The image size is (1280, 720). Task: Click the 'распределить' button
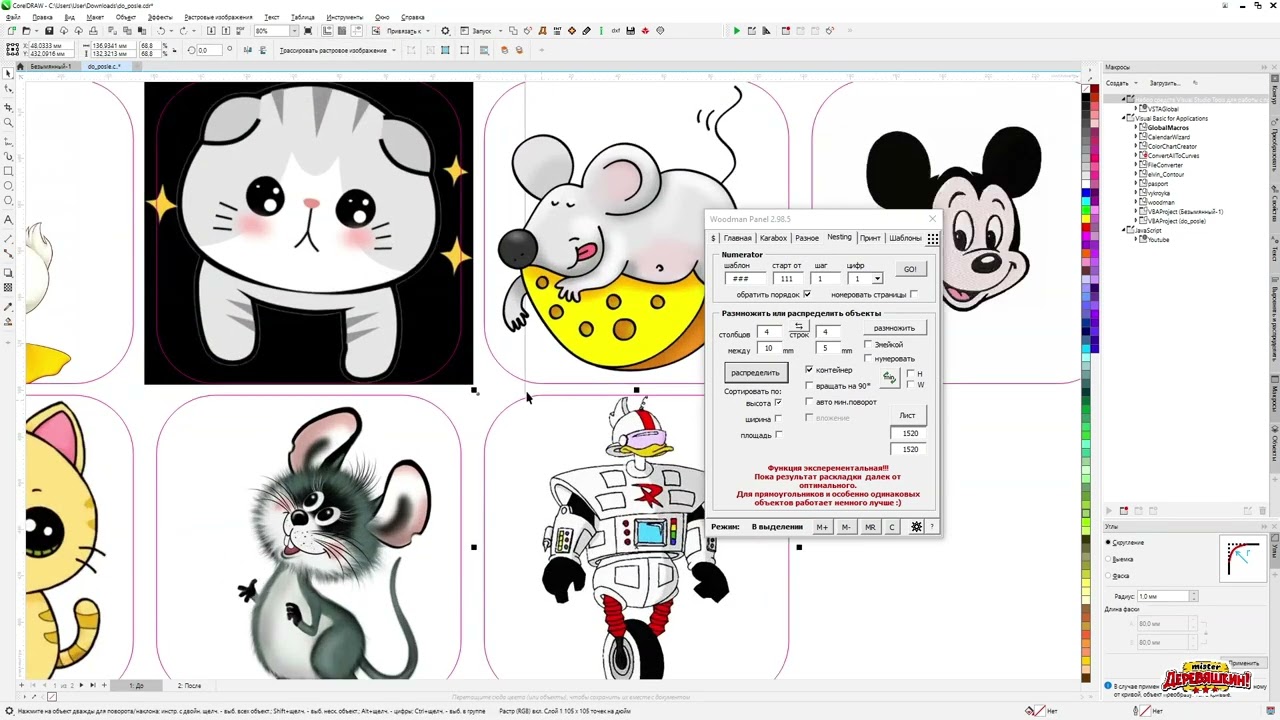pyautogui.click(x=755, y=373)
